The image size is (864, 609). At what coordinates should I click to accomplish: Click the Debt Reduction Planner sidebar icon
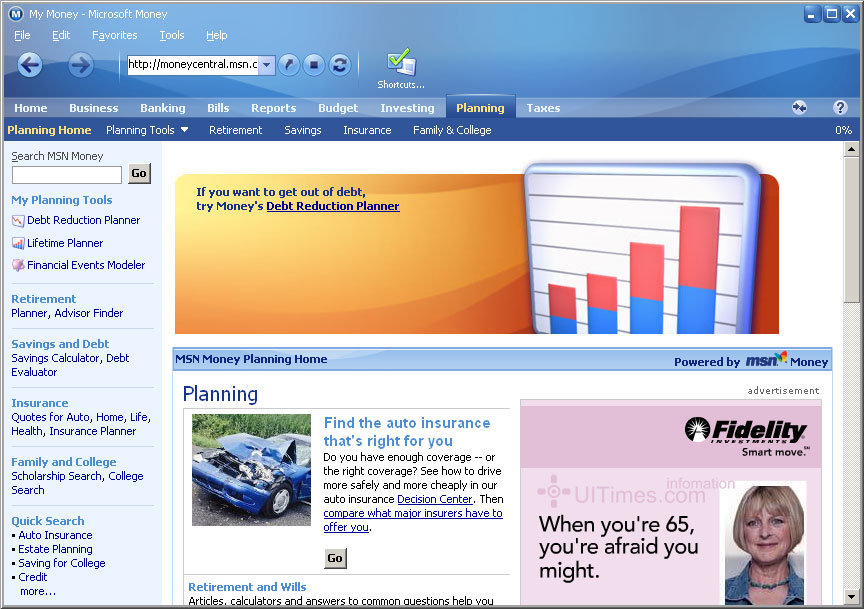(18, 221)
